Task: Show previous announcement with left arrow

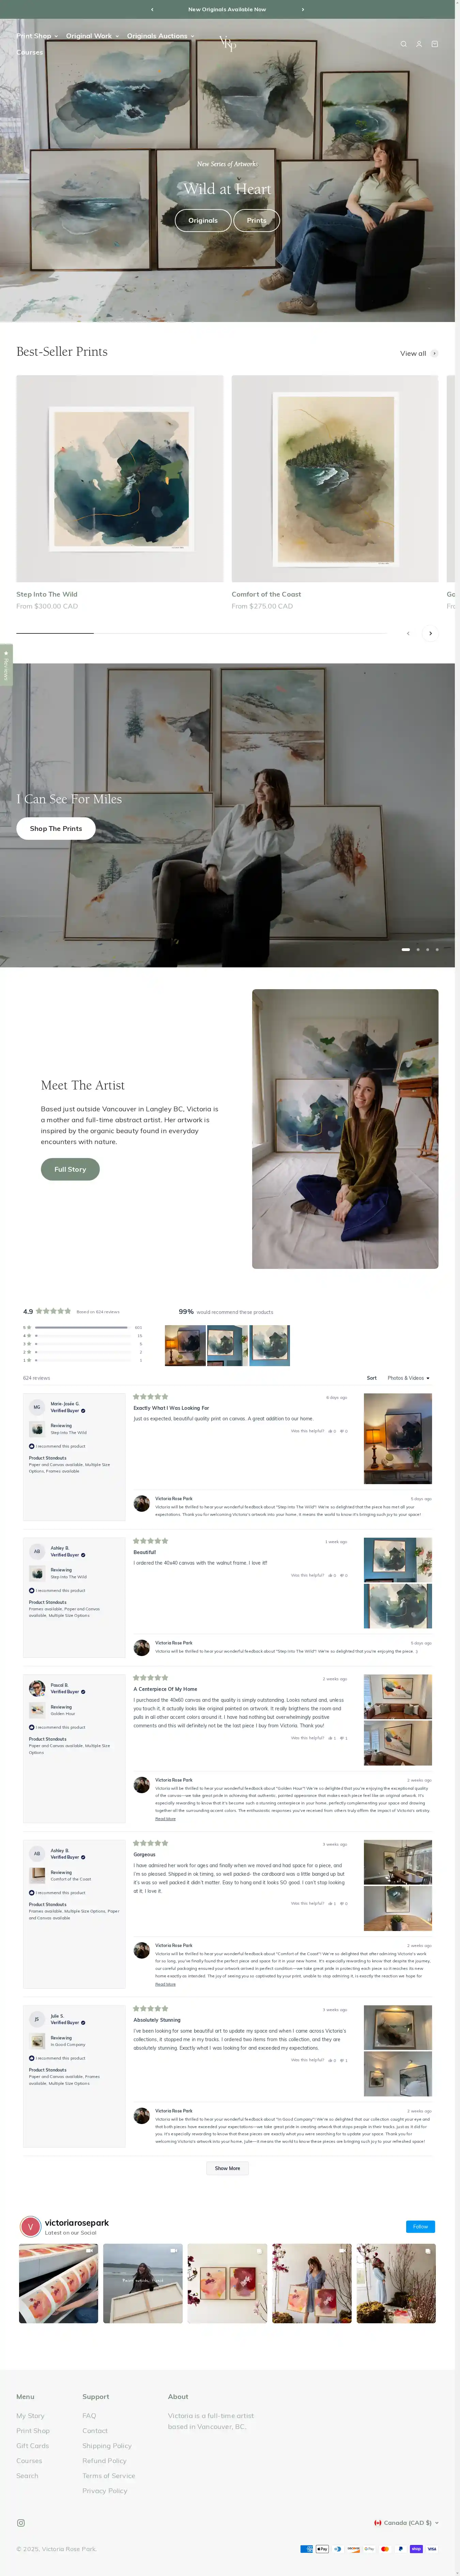Action: pyautogui.click(x=152, y=9)
